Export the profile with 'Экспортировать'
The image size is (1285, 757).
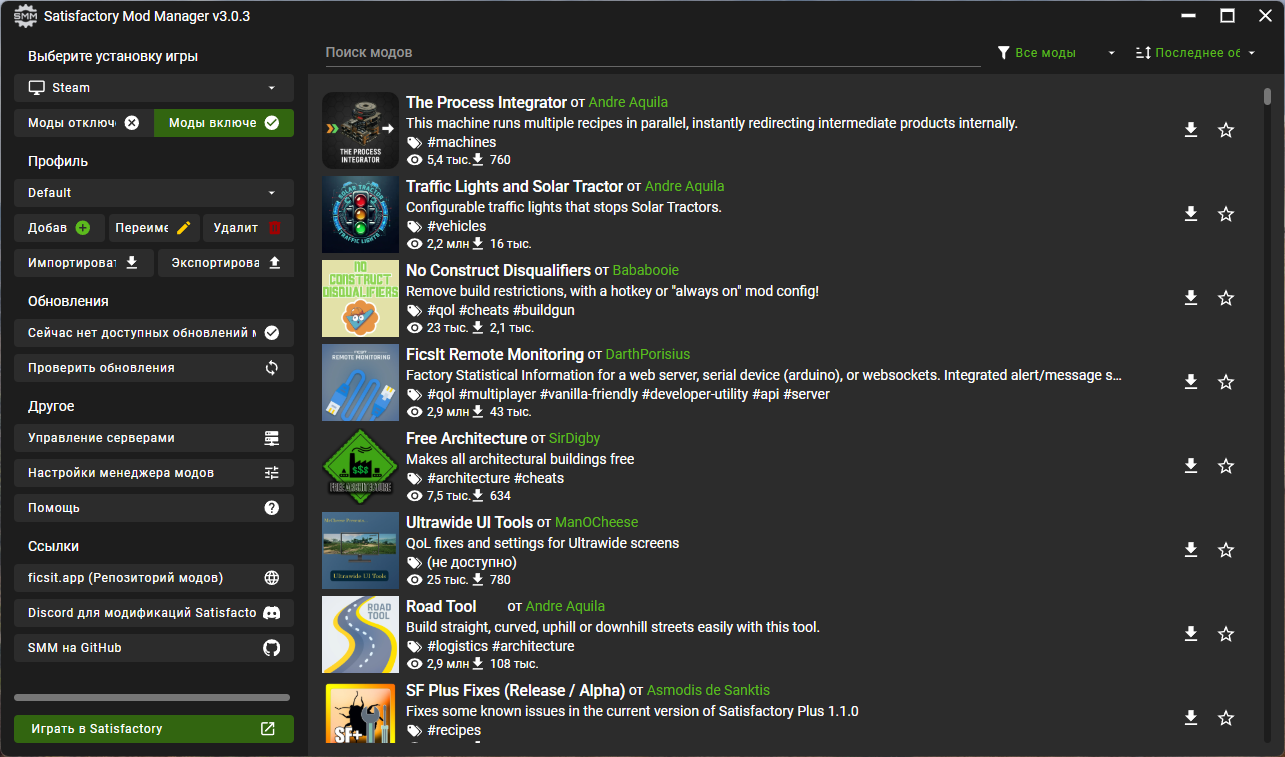point(226,263)
